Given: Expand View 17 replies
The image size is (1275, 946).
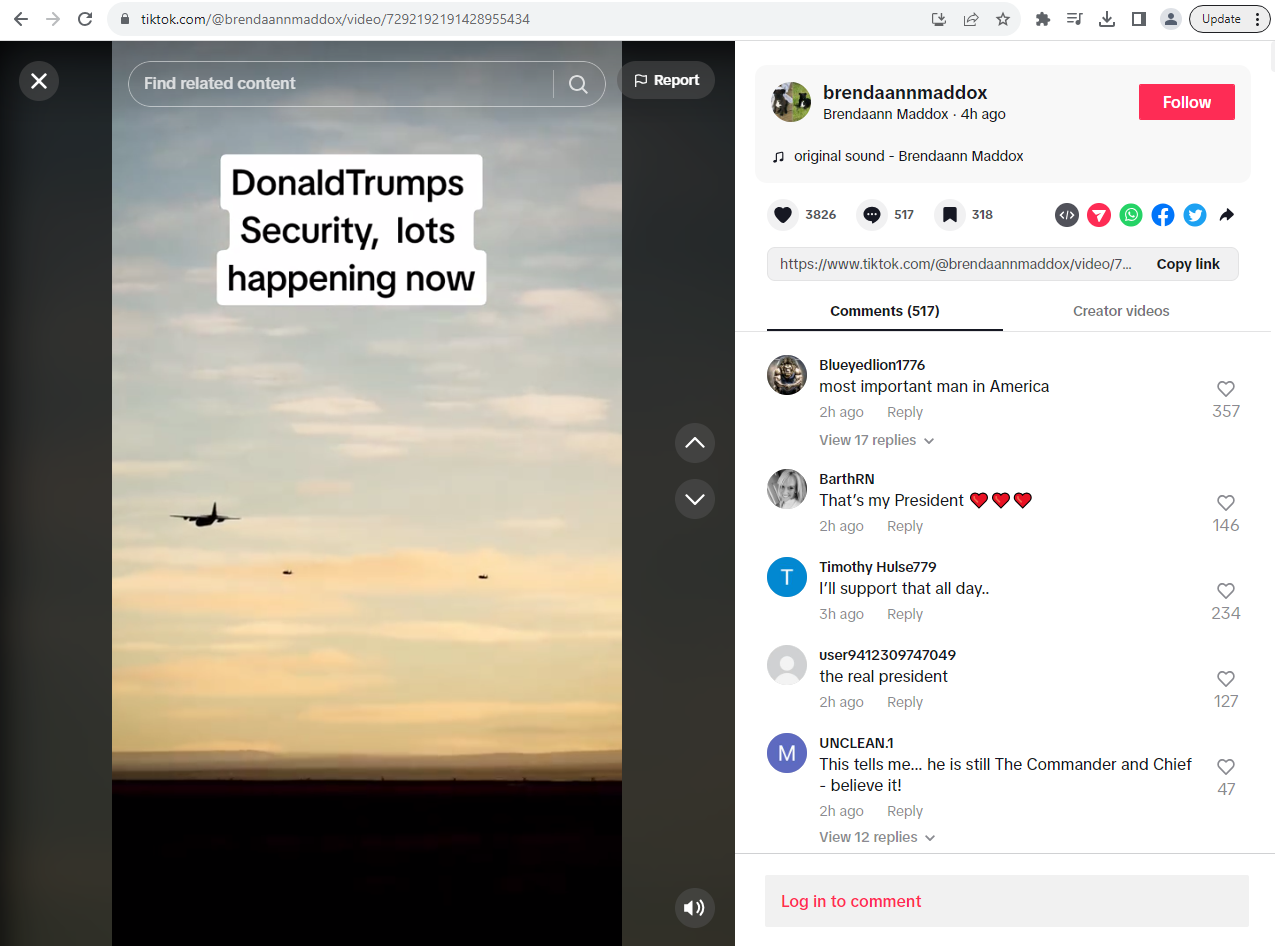Looking at the screenshot, I should pyautogui.click(x=877, y=440).
